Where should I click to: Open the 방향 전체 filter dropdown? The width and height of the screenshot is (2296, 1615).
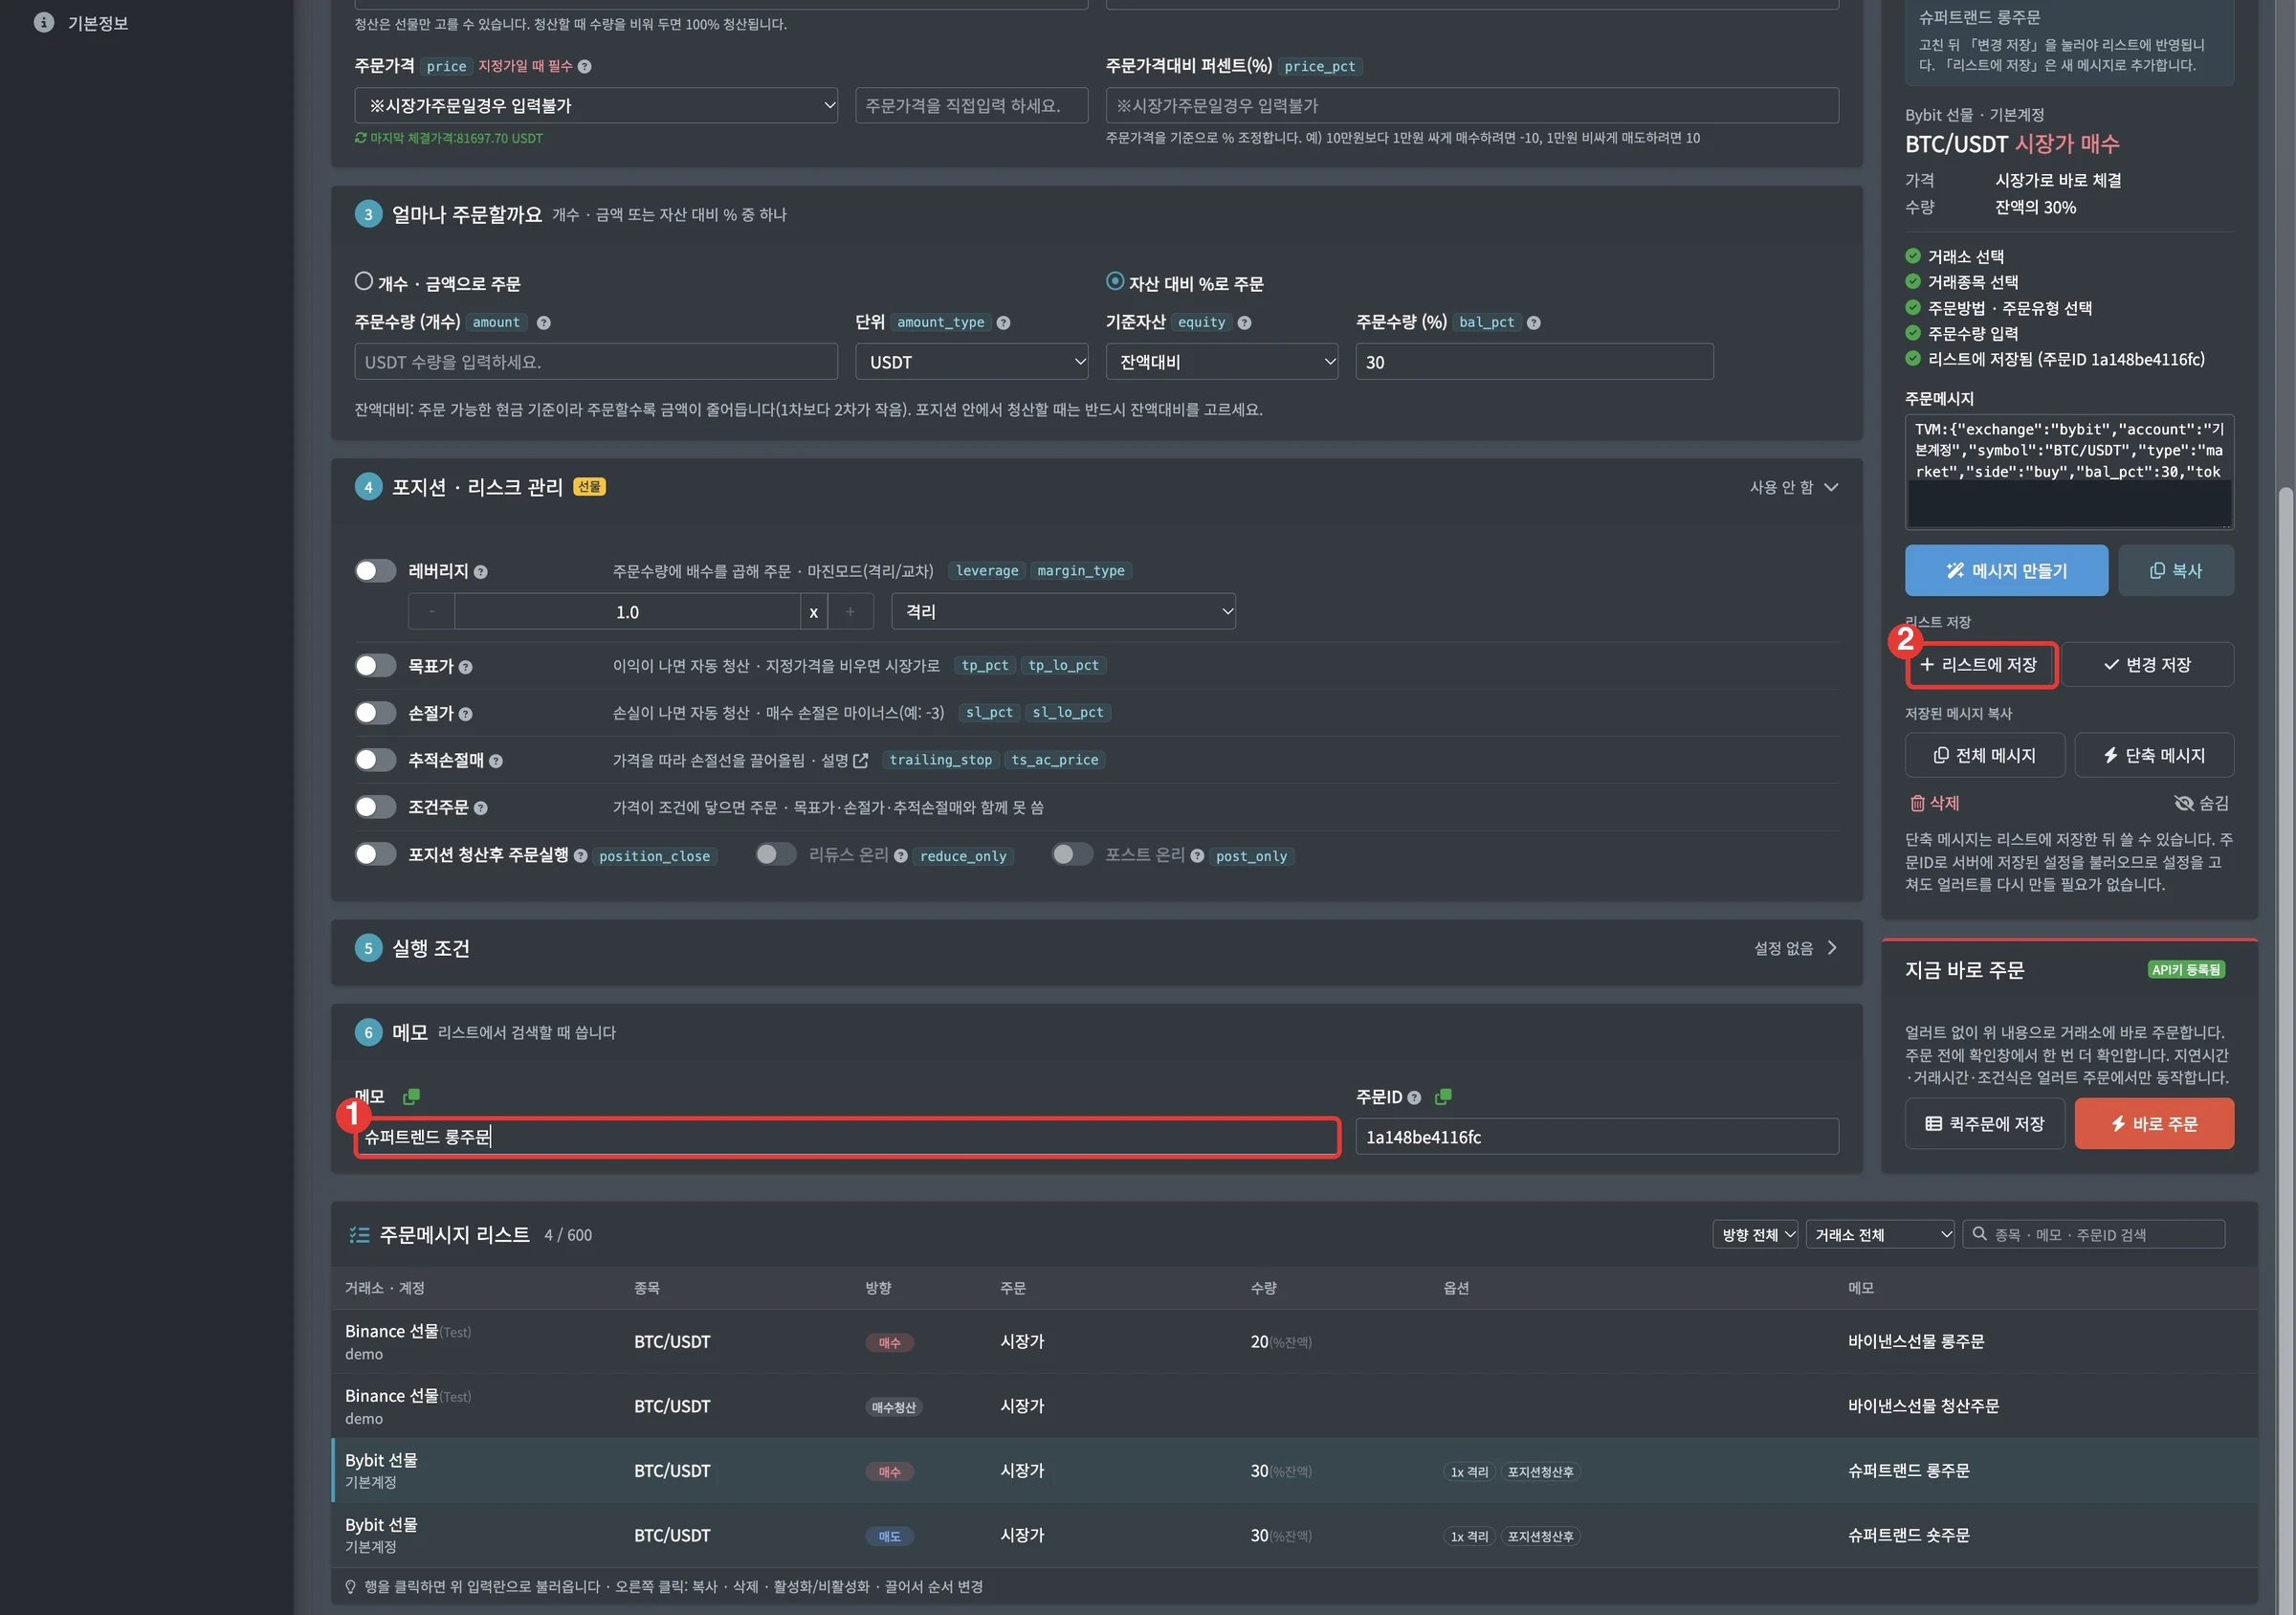coord(1755,1235)
